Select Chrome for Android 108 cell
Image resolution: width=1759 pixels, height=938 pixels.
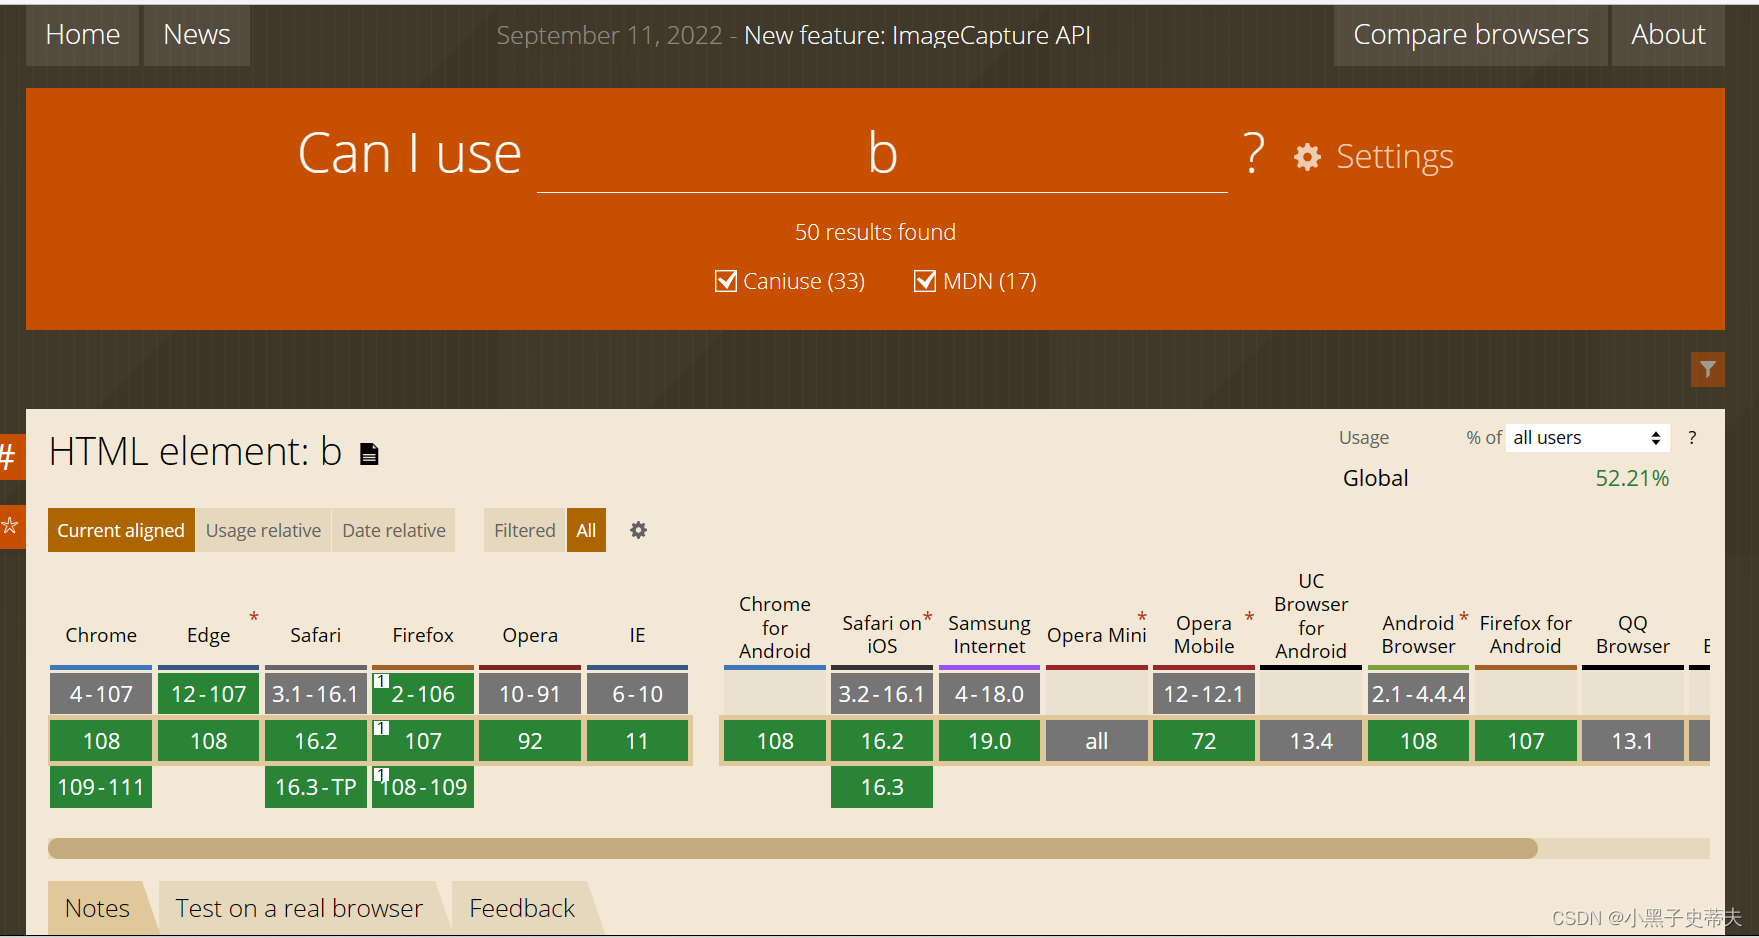(775, 741)
